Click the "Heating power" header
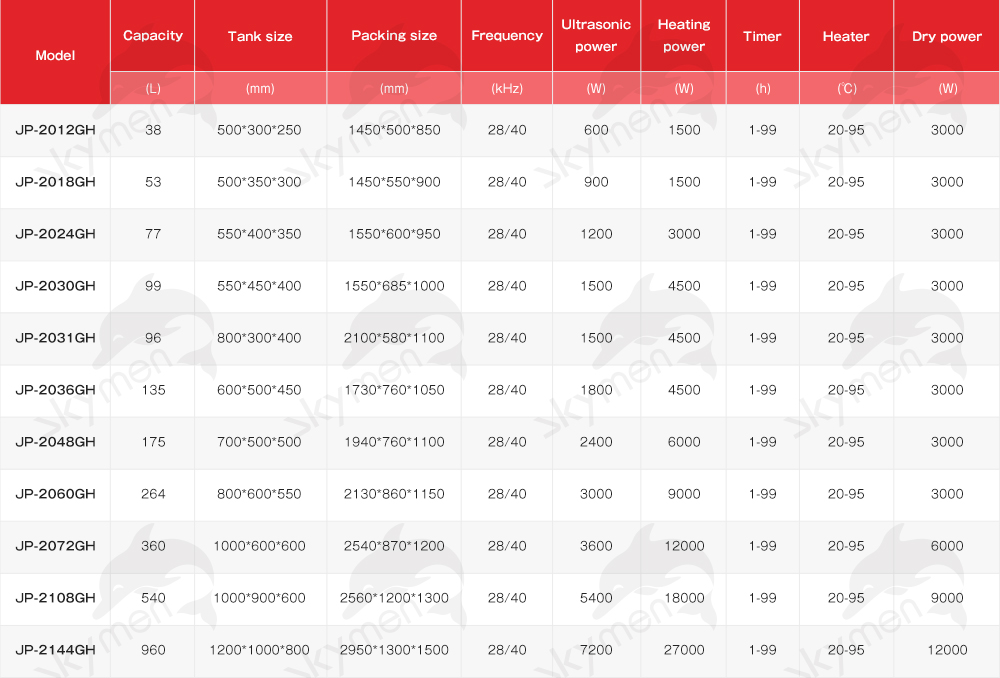This screenshot has width=1000, height=678. [x=684, y=35]
